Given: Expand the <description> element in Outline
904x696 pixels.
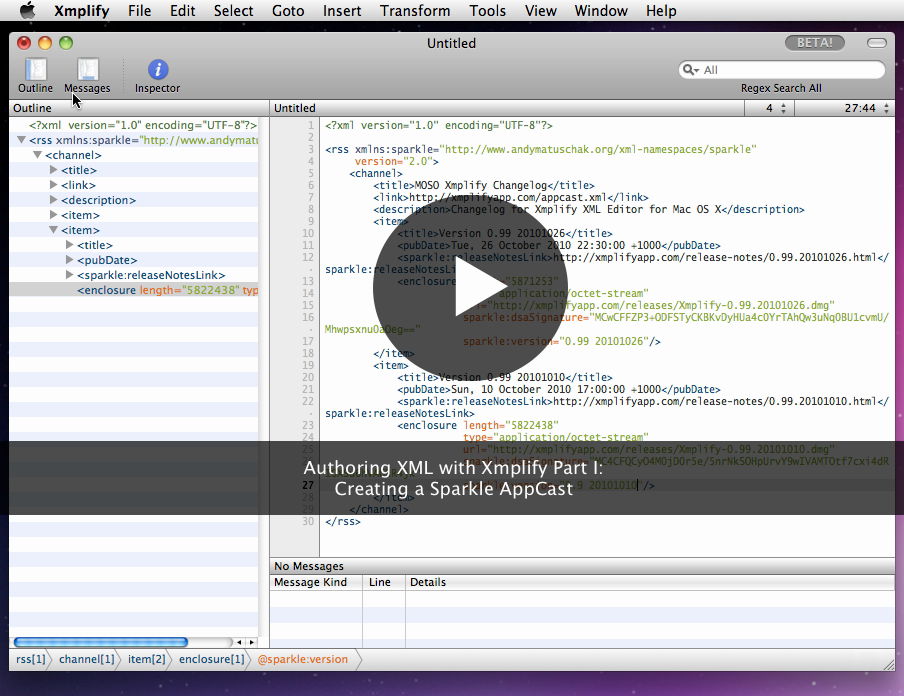Looking at the screenshot, I should click(x=53, y=199).
